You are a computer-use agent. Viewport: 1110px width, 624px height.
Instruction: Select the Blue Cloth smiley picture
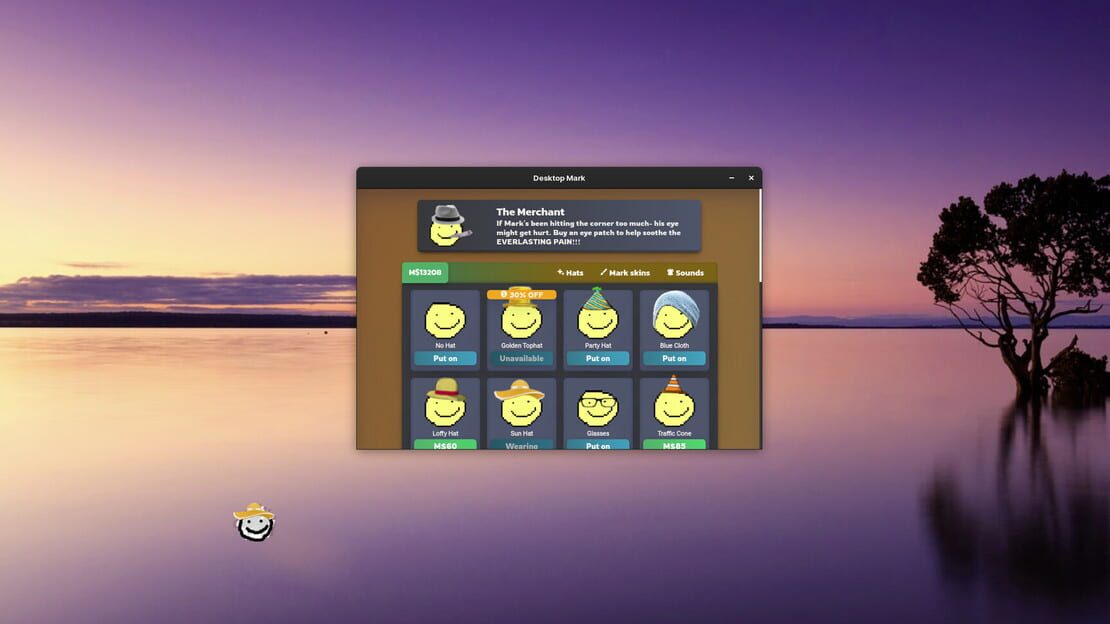(x=674, y=314)
